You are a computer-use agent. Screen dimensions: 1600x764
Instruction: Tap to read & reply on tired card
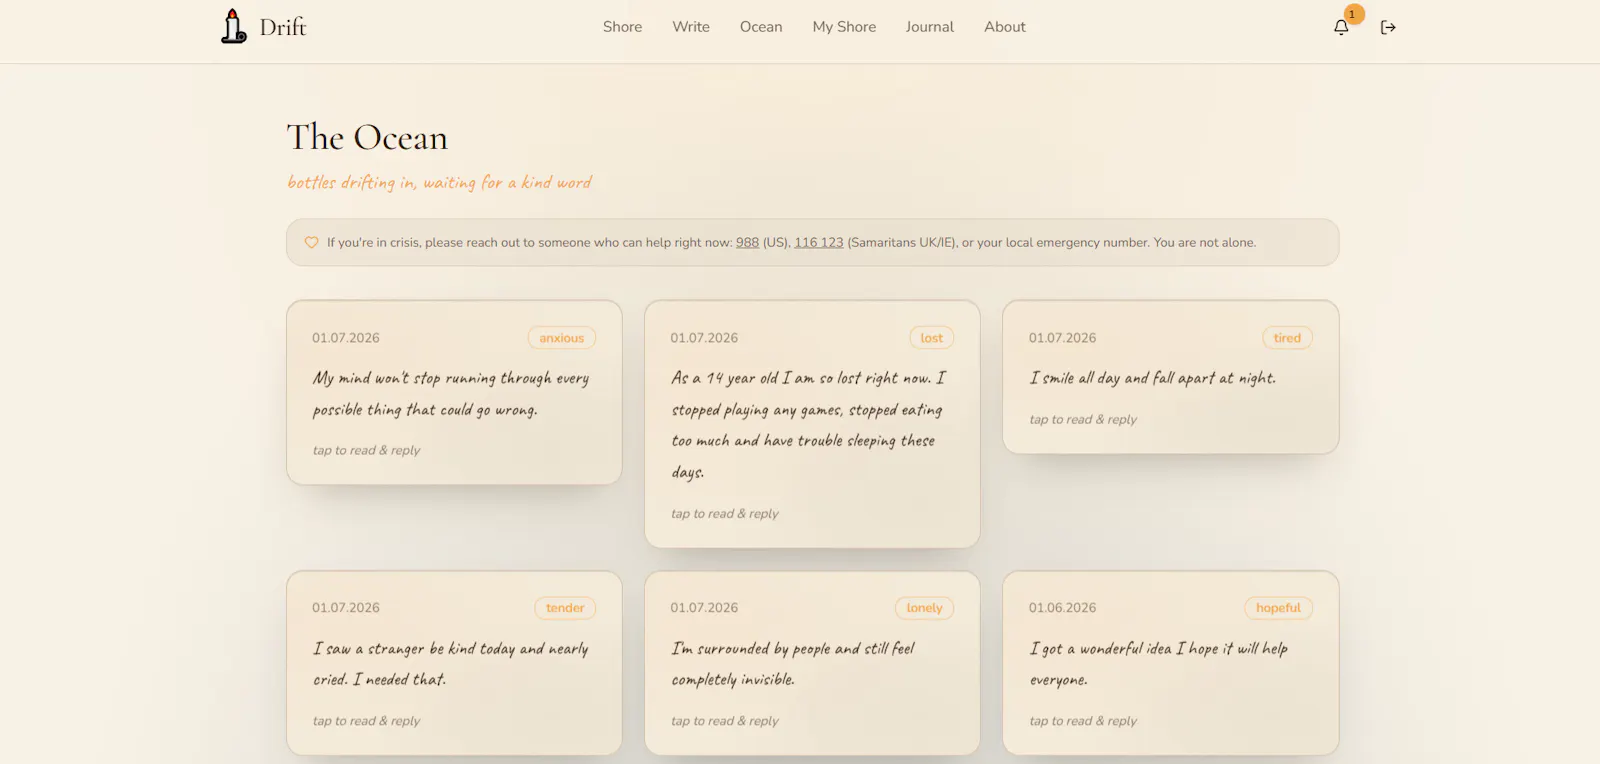tap(1083, 419)
